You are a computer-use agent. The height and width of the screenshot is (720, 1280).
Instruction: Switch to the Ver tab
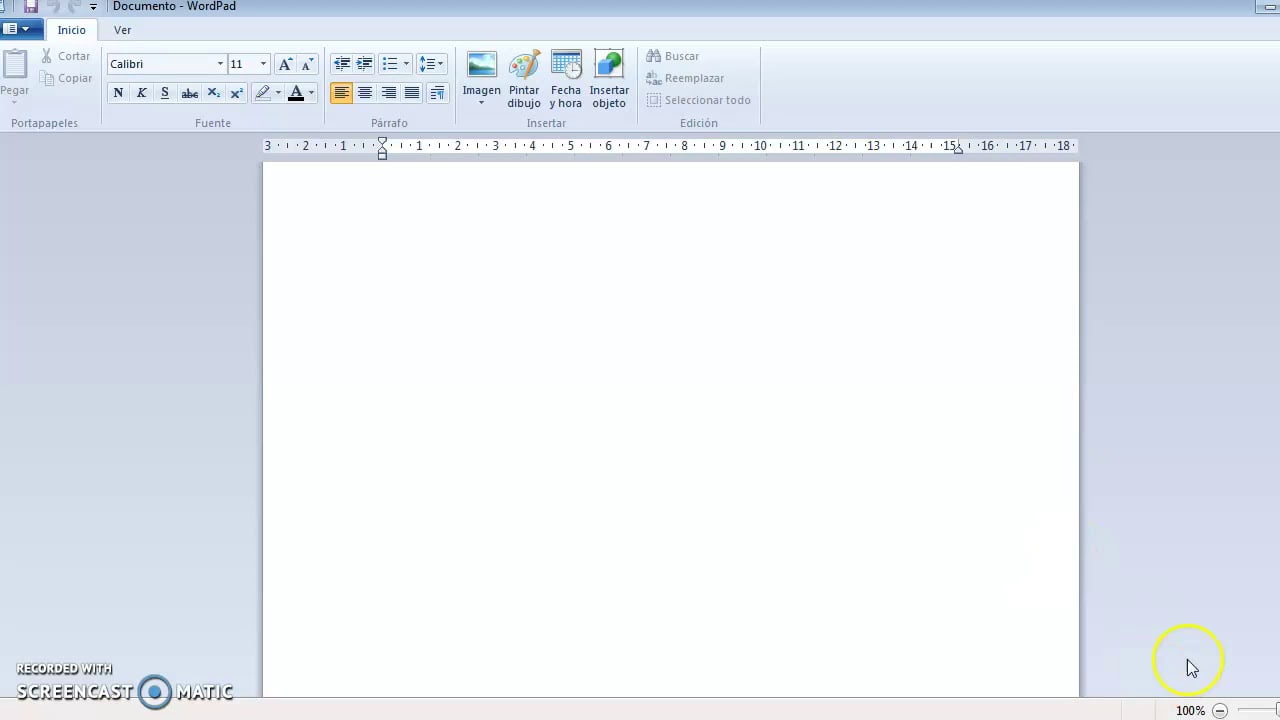tap(122, 30)
